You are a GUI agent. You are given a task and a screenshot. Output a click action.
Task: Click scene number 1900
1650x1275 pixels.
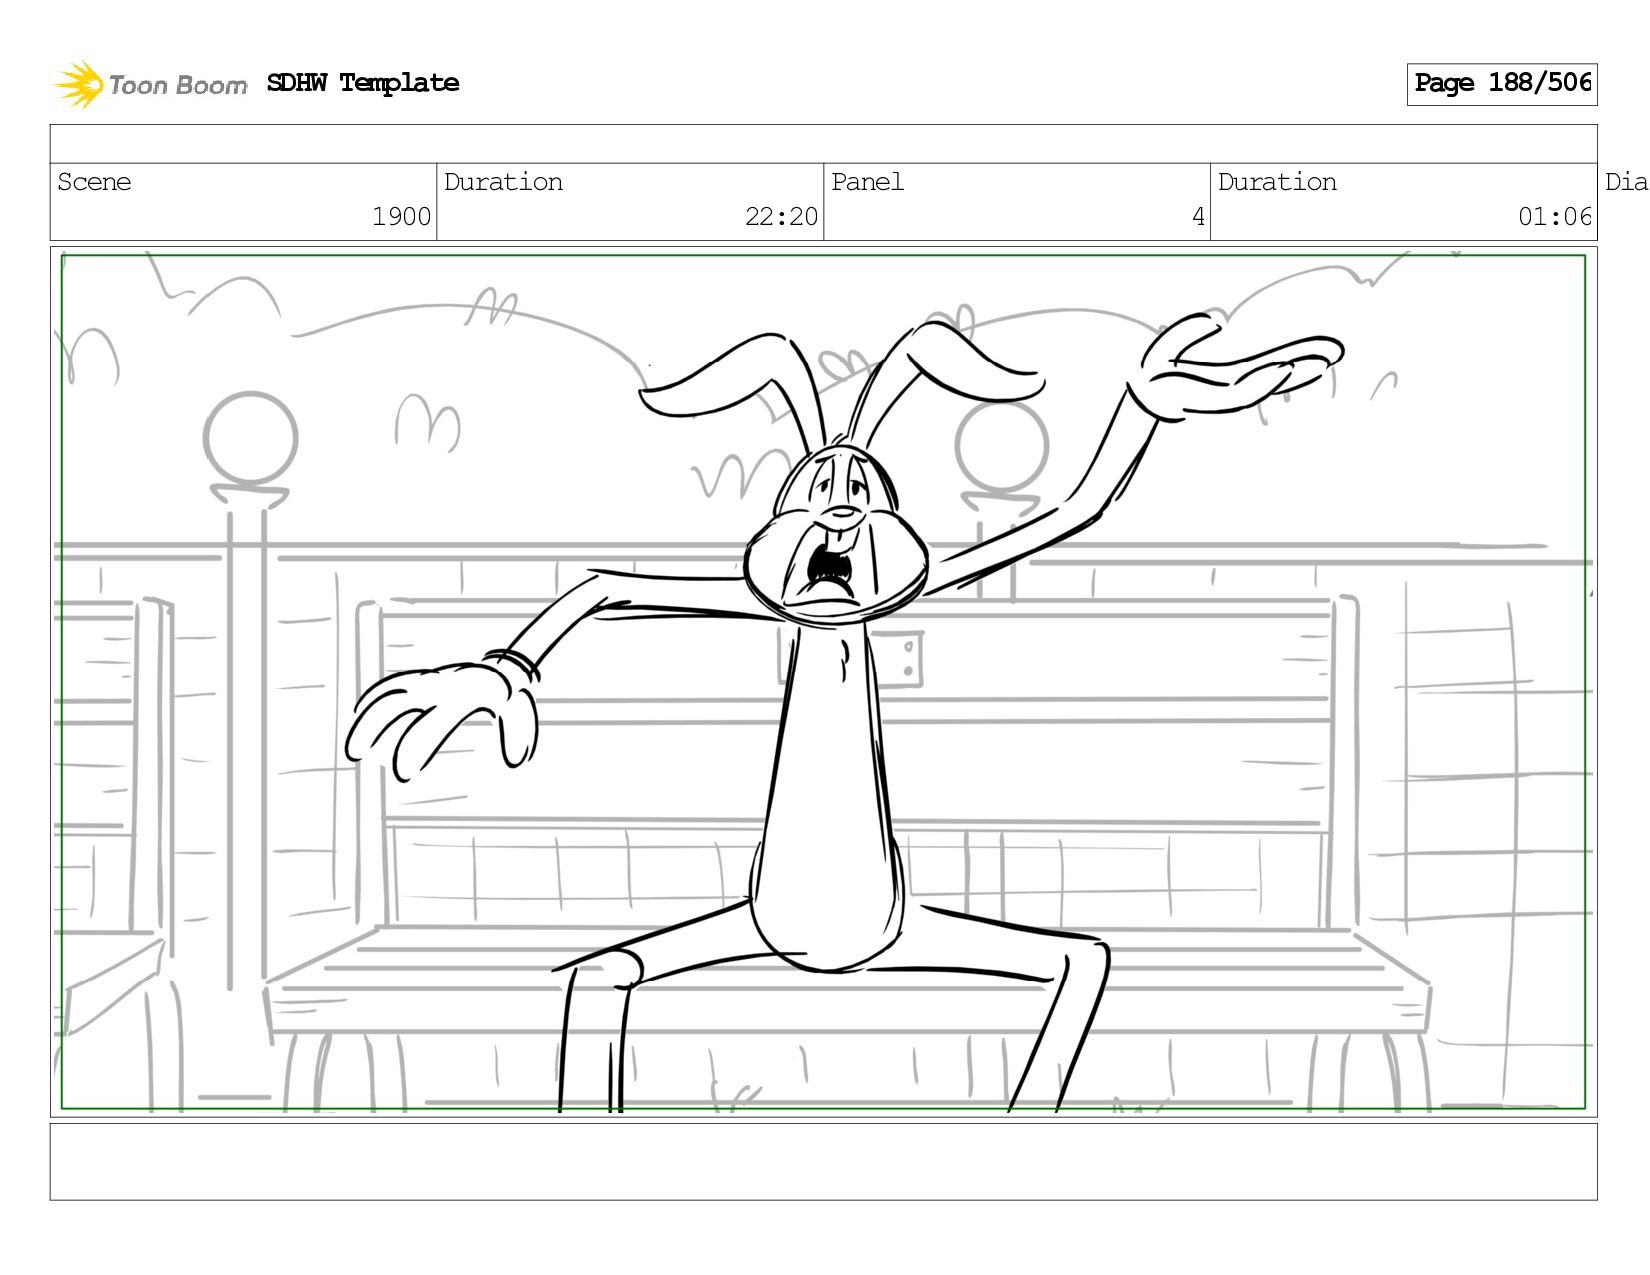tap(401, 217)
